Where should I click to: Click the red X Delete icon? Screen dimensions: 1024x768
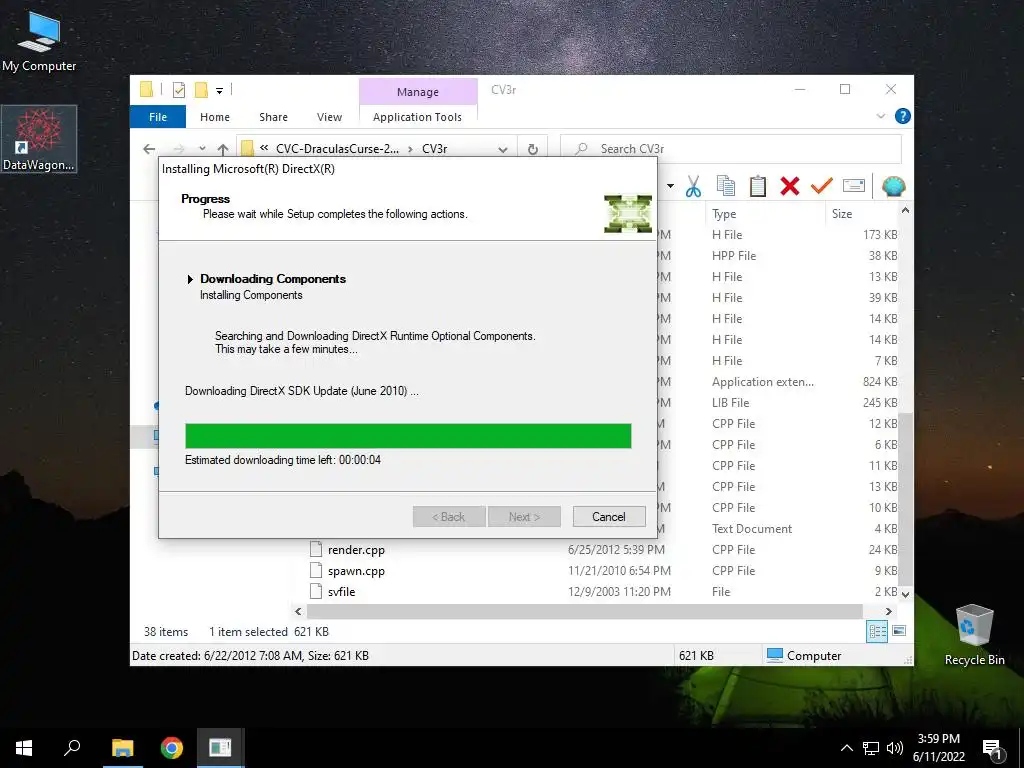click(x=790, y=186)
